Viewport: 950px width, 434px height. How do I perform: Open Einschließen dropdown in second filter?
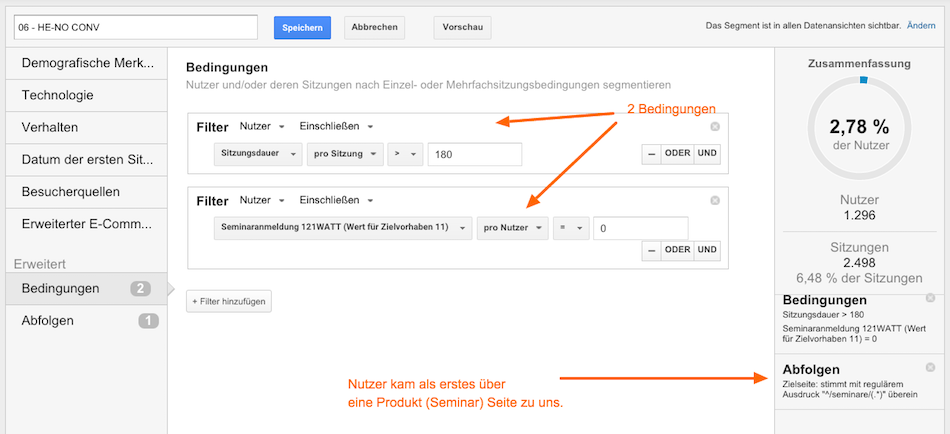(x=336, y=200)
